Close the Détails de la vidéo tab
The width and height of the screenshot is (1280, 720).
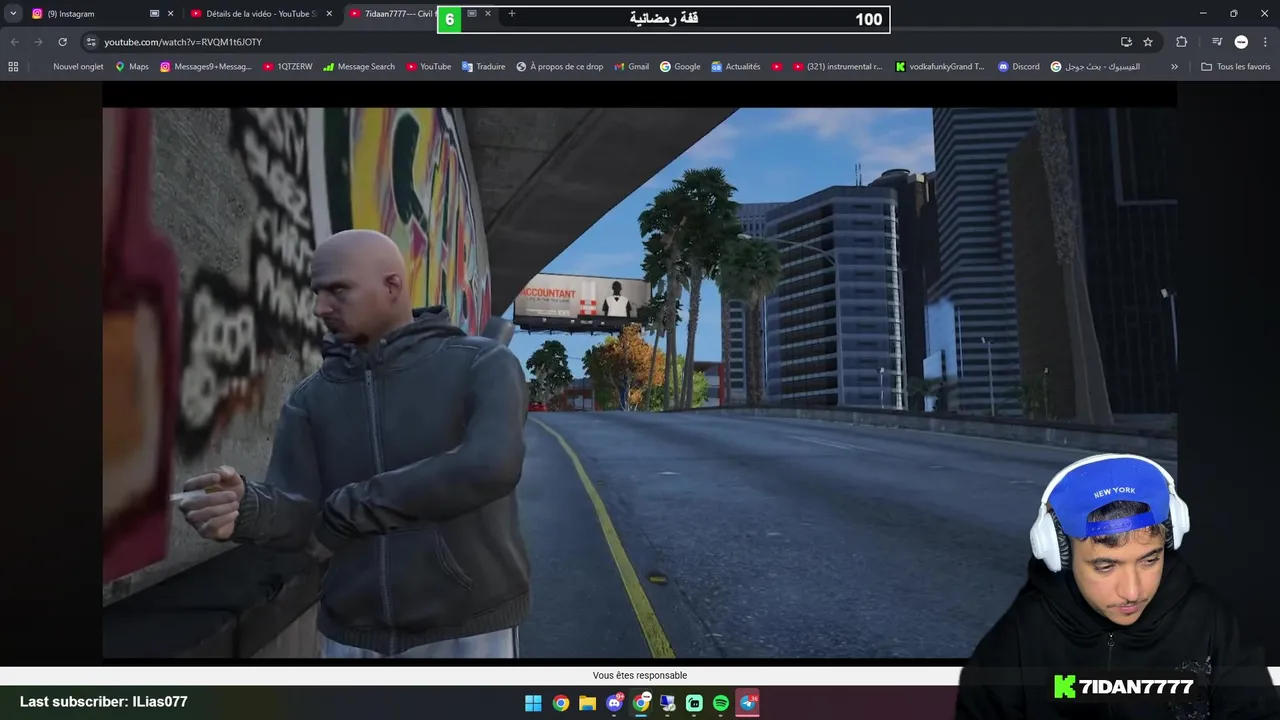[329, 14]
